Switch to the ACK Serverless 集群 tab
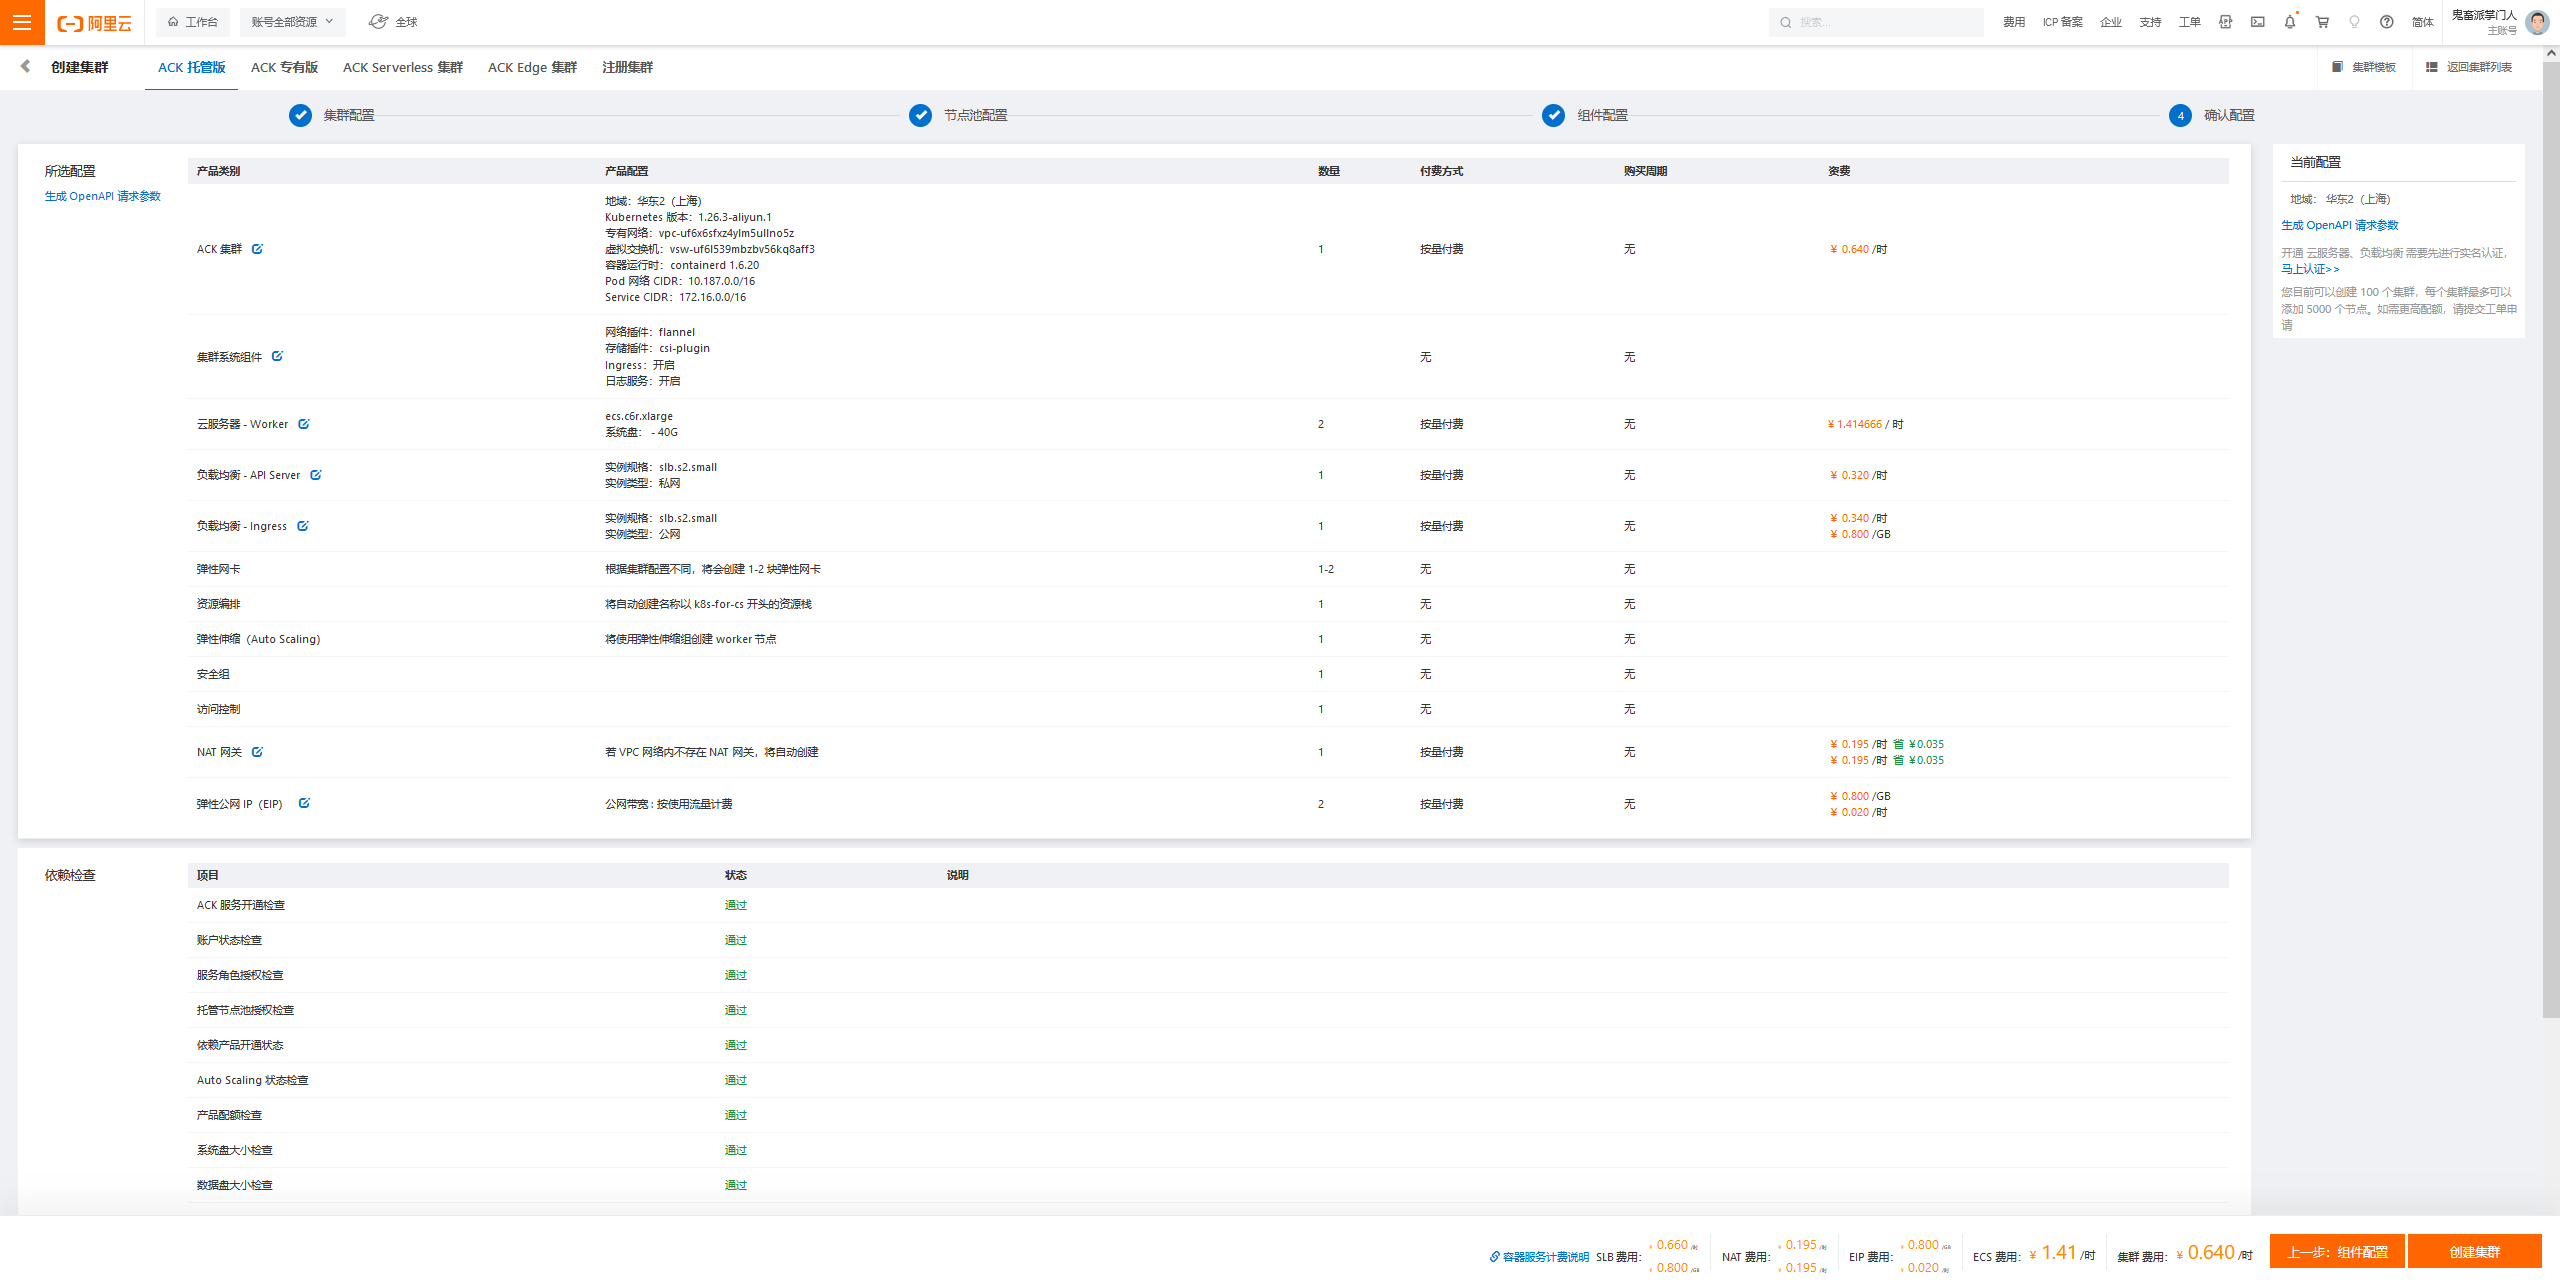This screenshot has height=1286, width=2560. point(403,67)
